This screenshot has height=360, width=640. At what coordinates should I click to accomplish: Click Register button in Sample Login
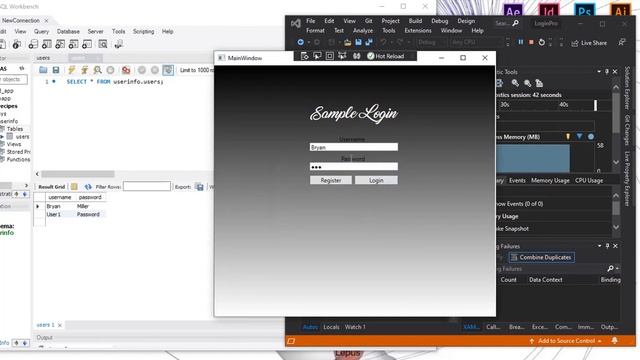coord(331,180)
